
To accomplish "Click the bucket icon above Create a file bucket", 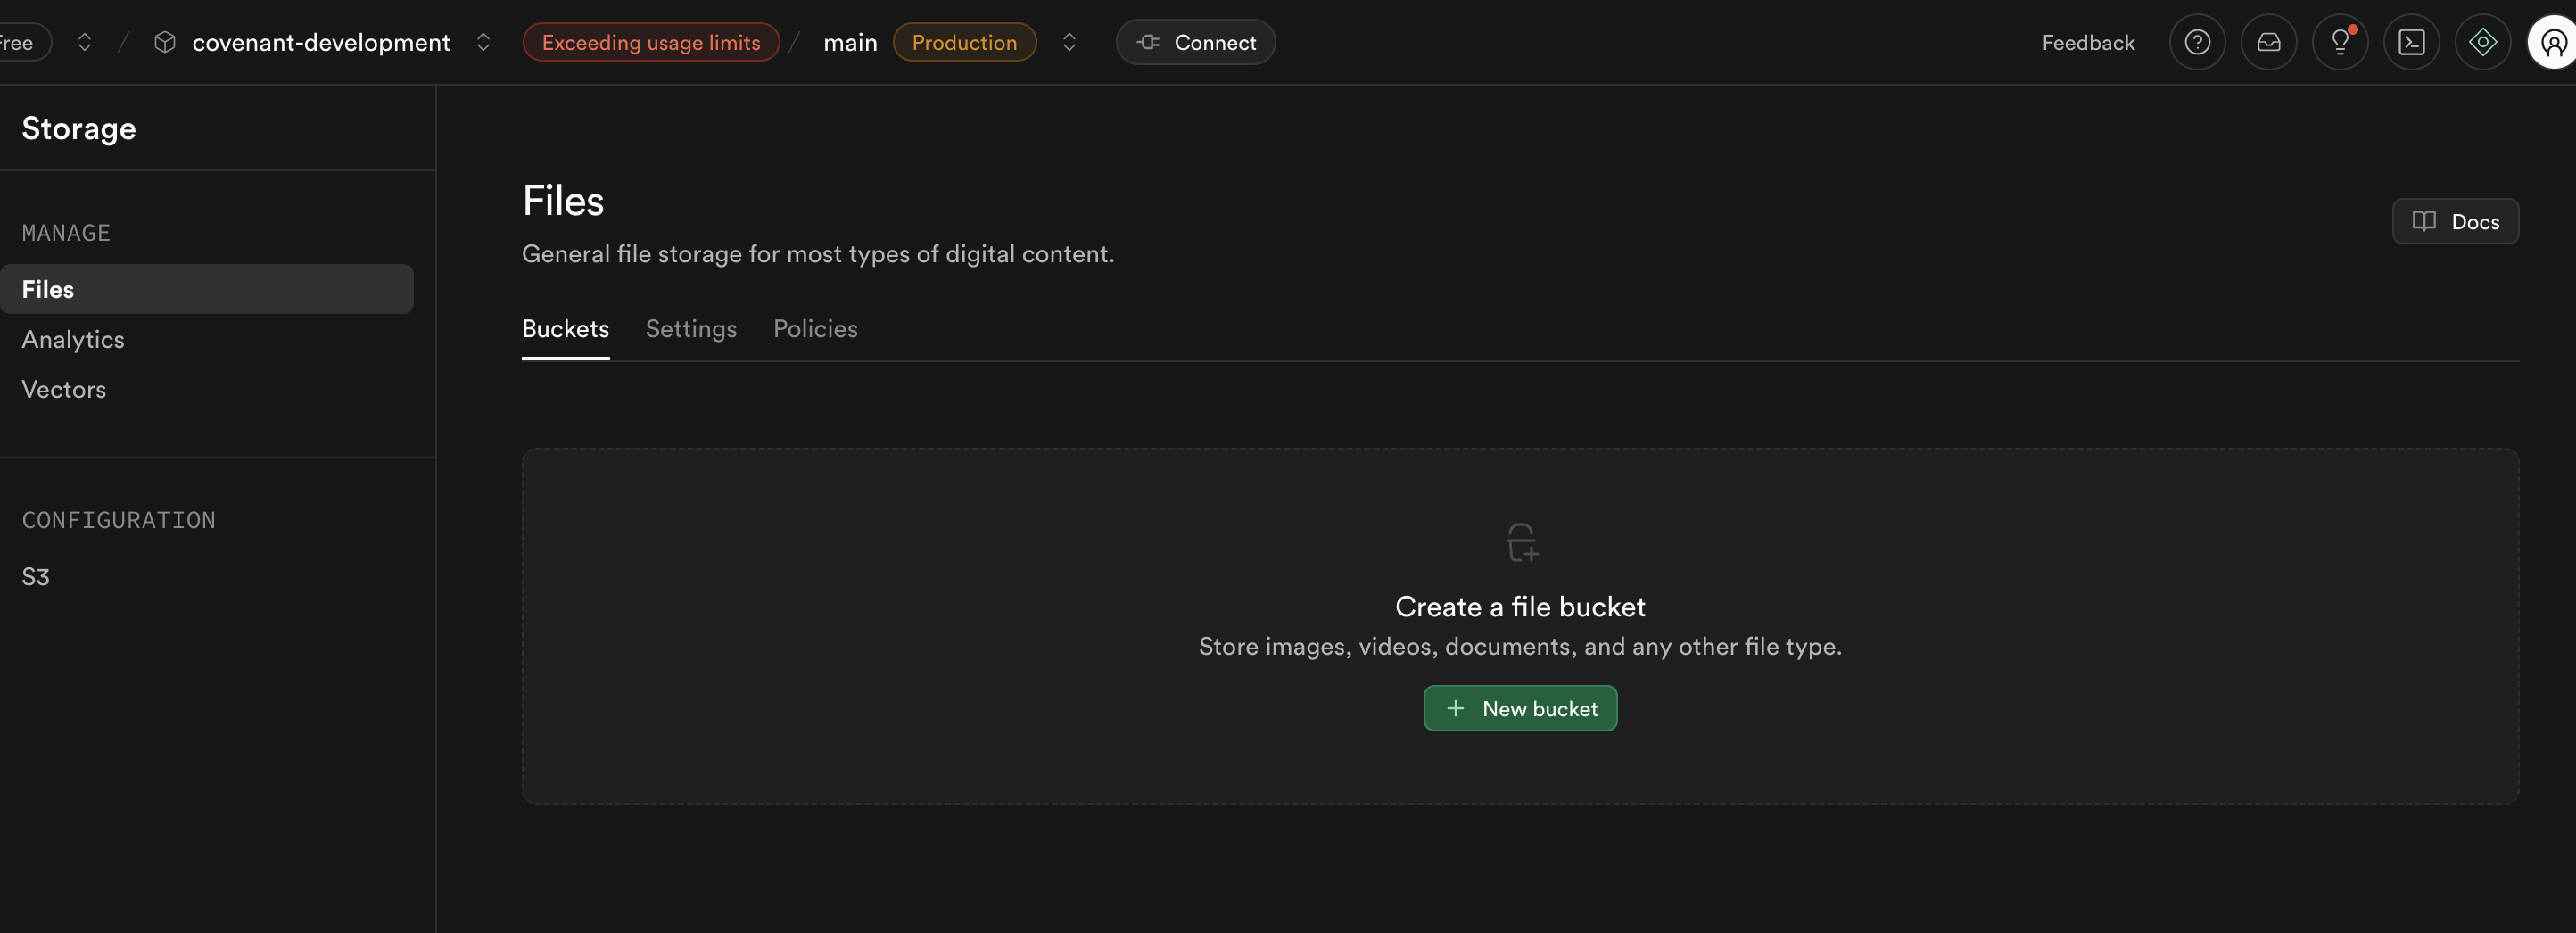I will [1520, 542].
